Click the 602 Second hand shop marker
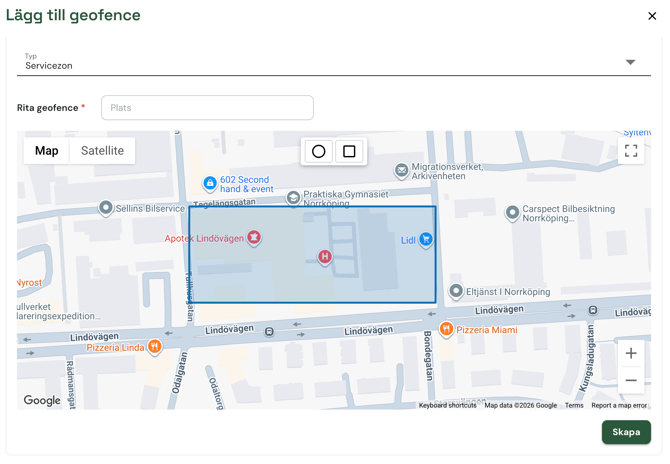The height and width of the screenshot is (464, 670). coord(209,183)
